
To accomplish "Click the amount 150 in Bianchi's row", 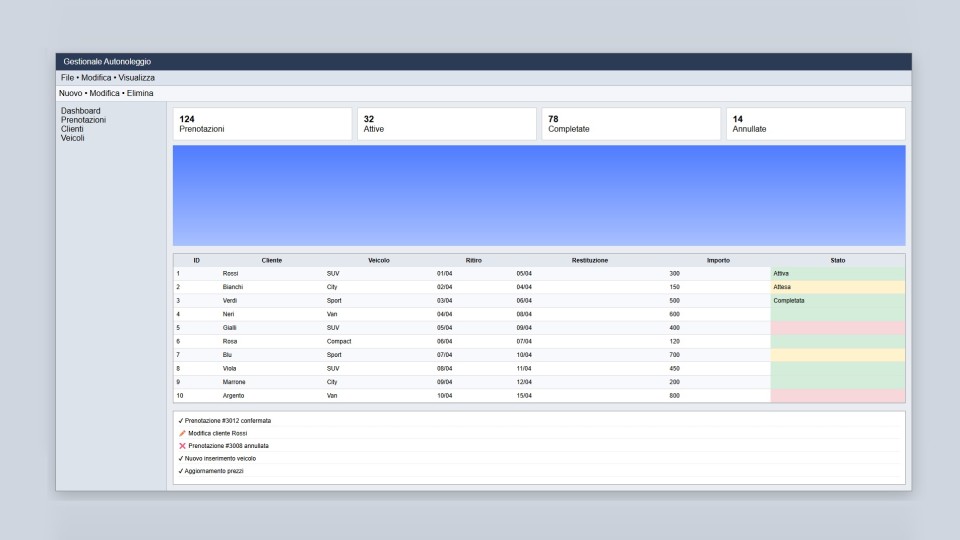I will pos(674,287).
